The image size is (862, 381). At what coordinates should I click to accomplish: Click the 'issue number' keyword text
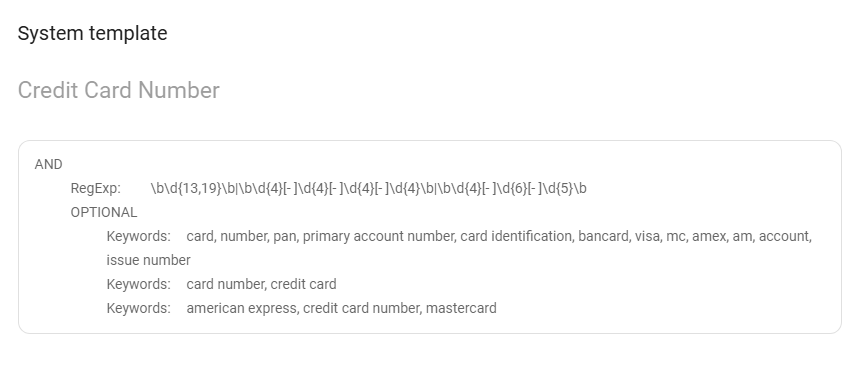148,260
